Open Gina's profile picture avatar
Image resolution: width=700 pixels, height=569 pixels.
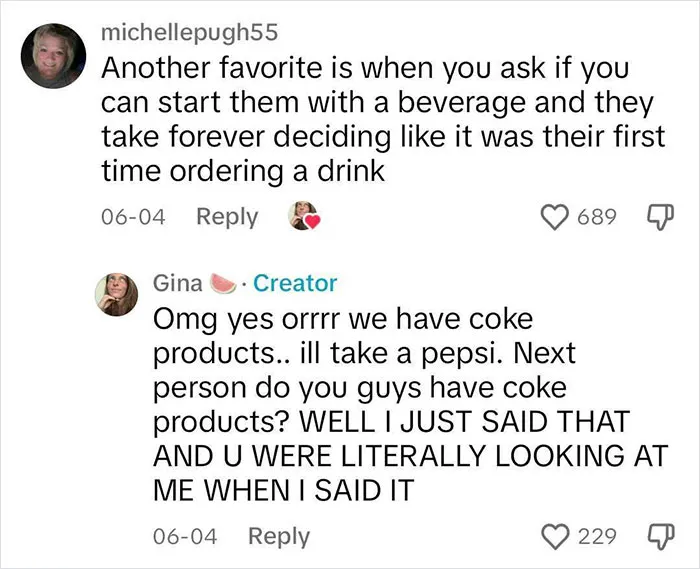pyautogui.click(x=116, y=295)
